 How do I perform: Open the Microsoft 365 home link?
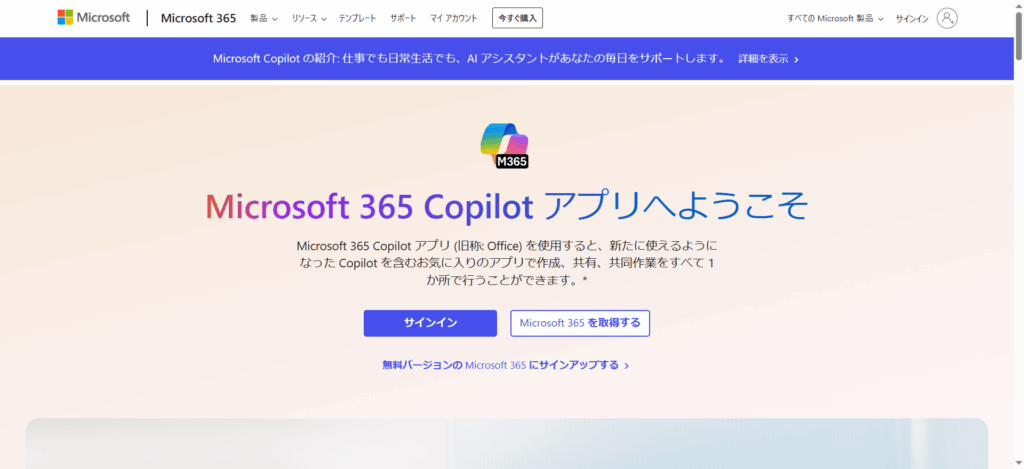[198, 18]
